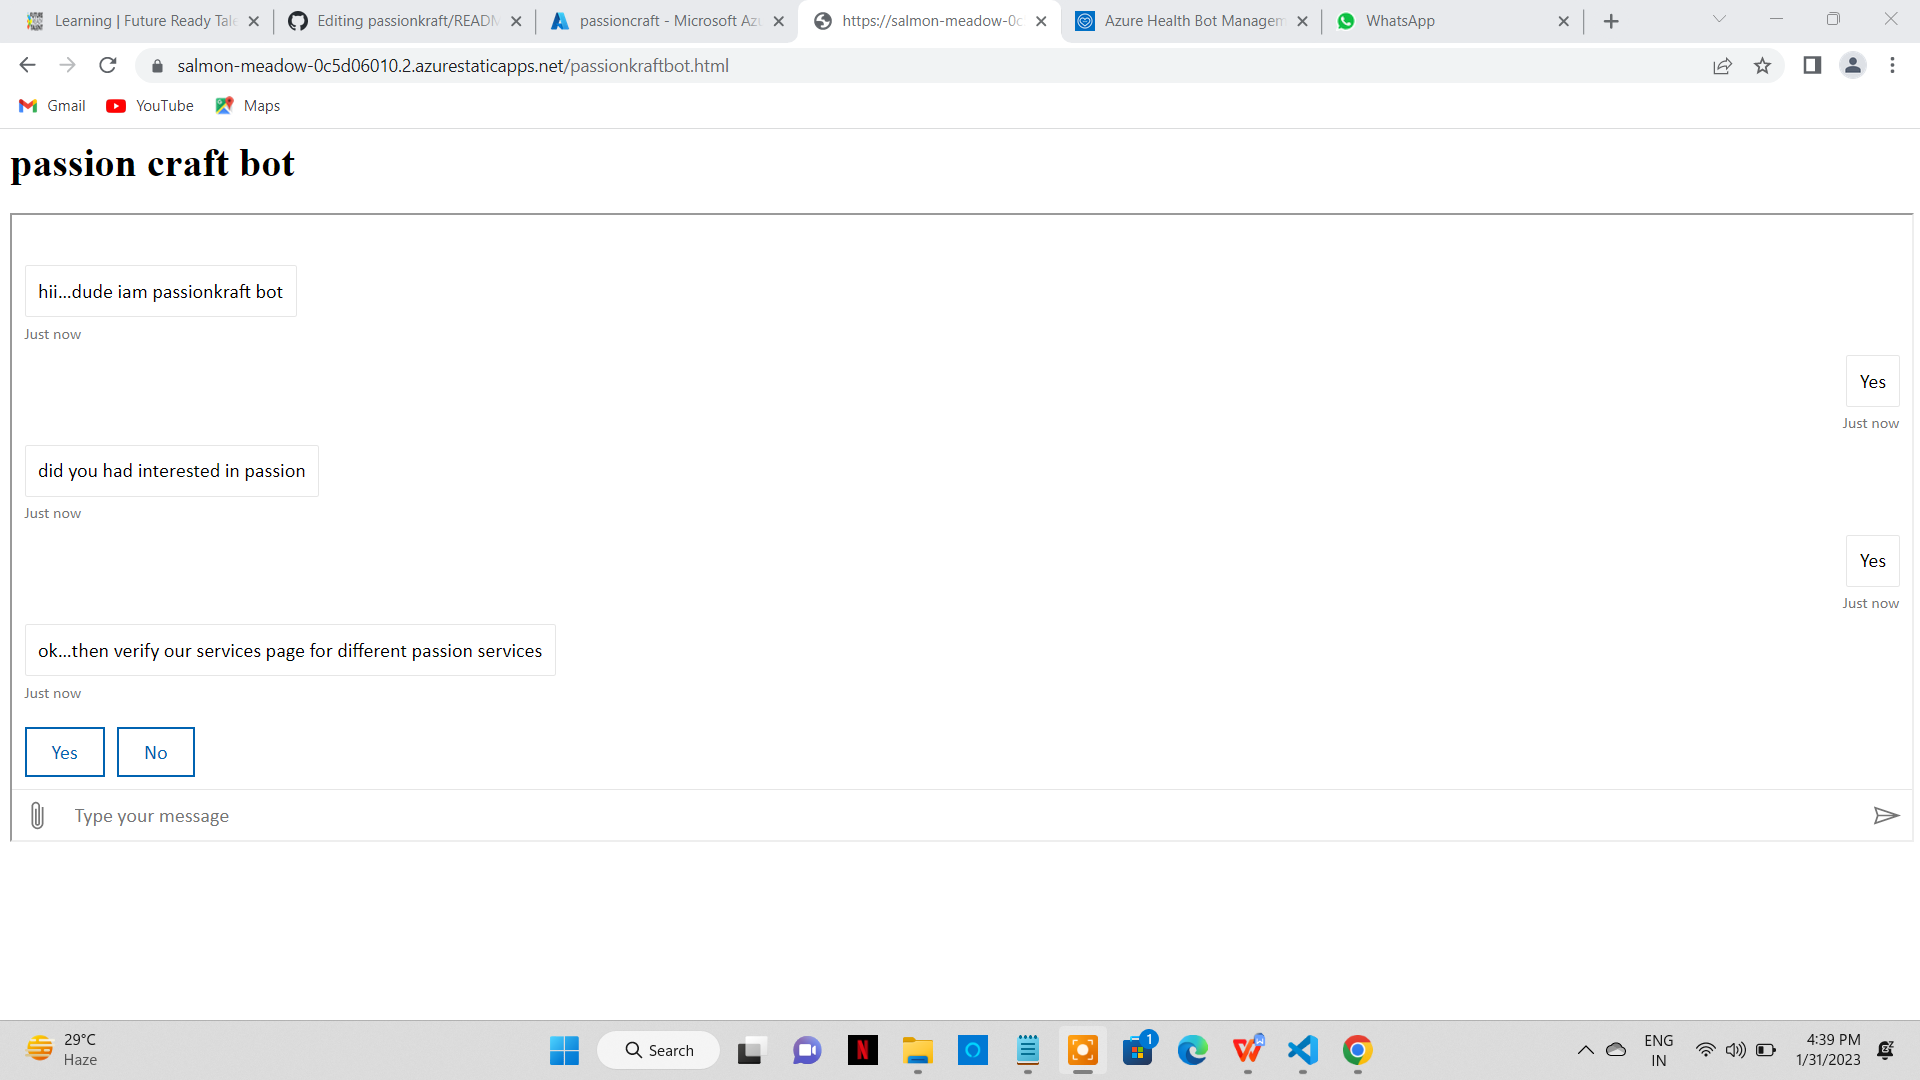Show hidden system tray icons

[1585, 1050]
